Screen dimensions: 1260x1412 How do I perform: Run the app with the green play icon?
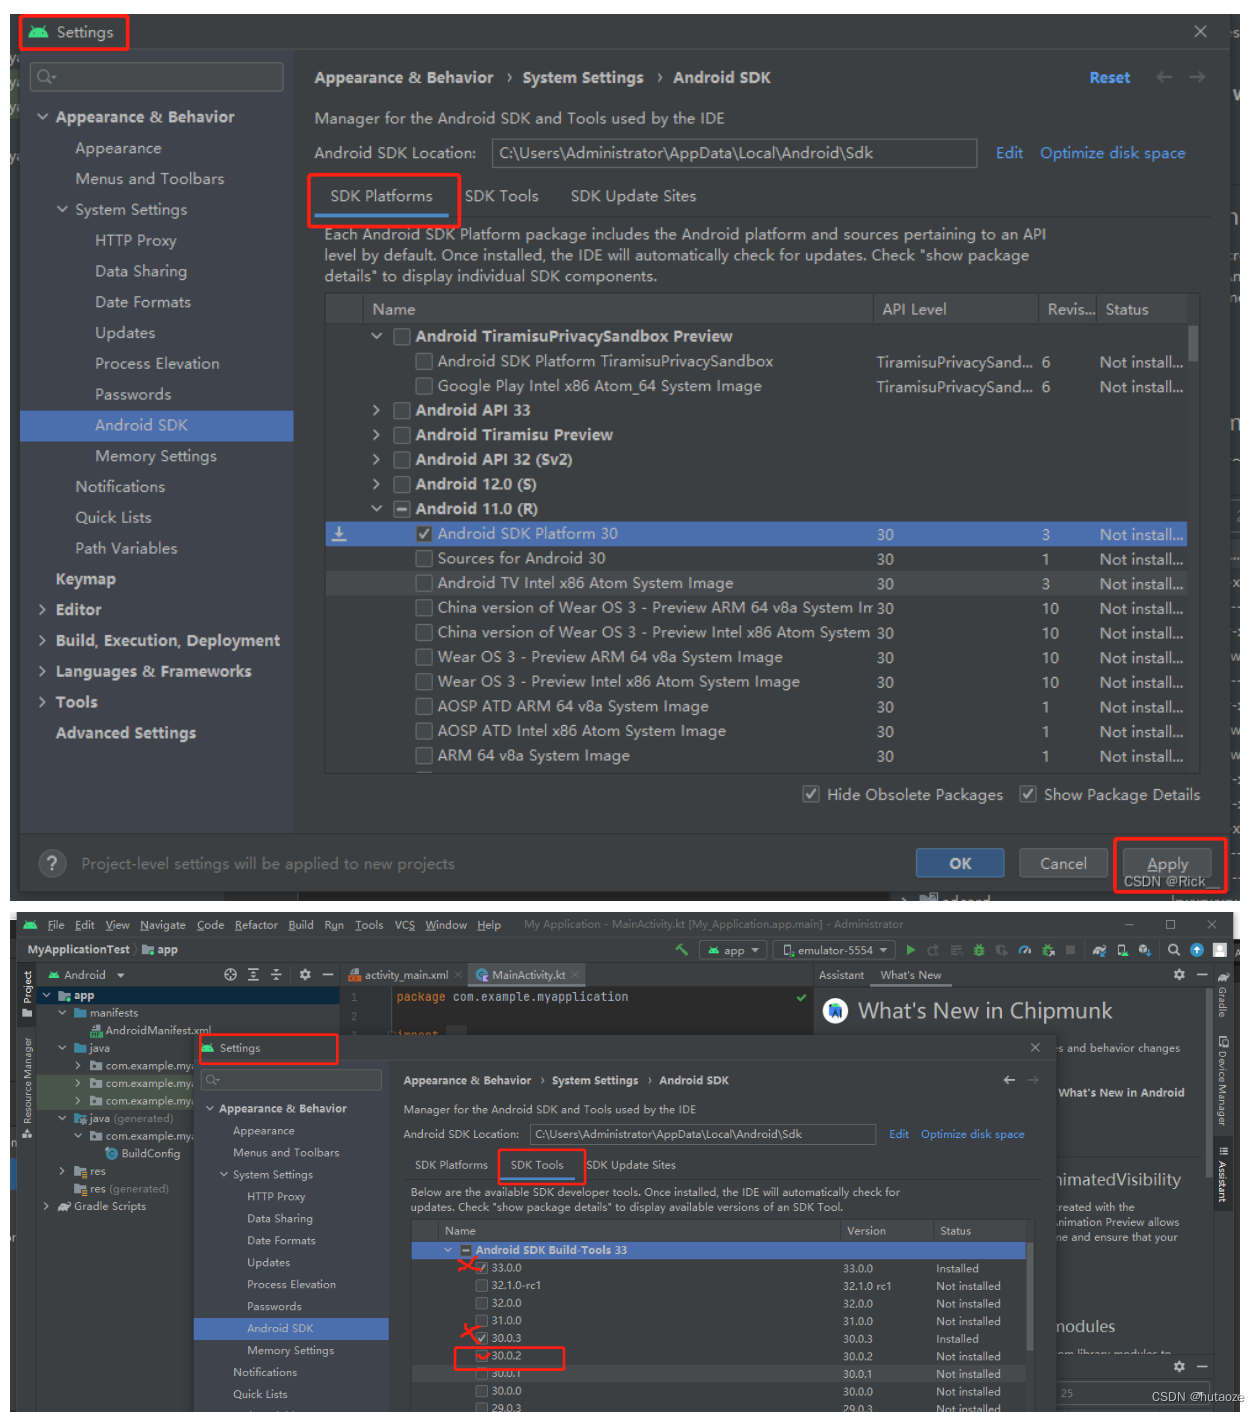point(910,950)
